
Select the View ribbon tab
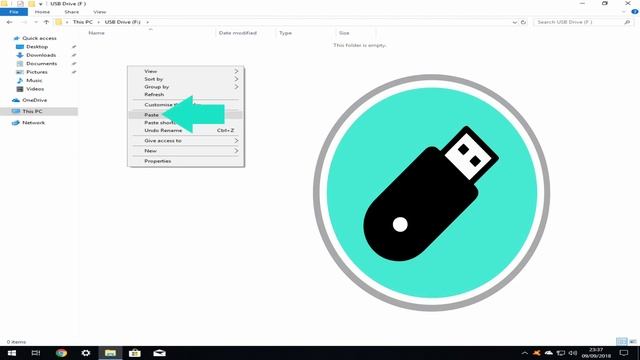(x=100, y=12)
